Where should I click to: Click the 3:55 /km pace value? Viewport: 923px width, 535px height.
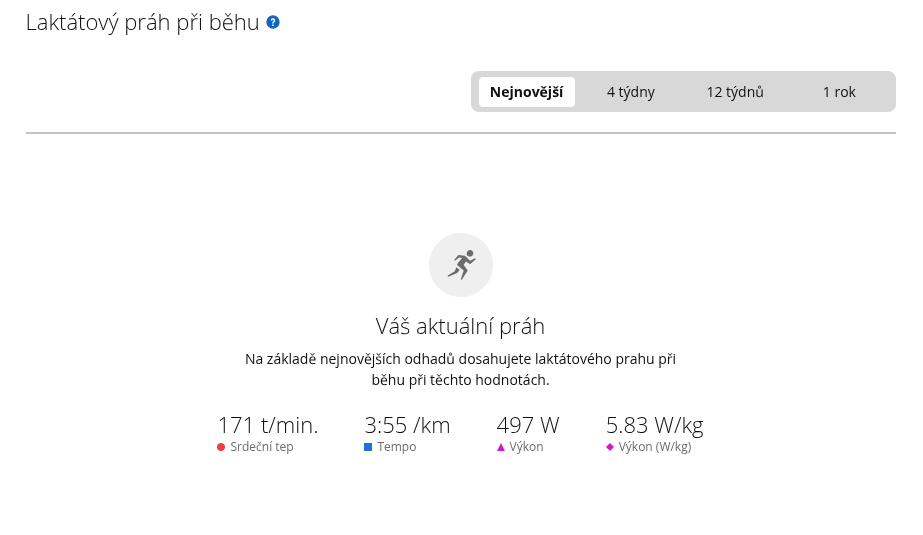click(407, 425)
